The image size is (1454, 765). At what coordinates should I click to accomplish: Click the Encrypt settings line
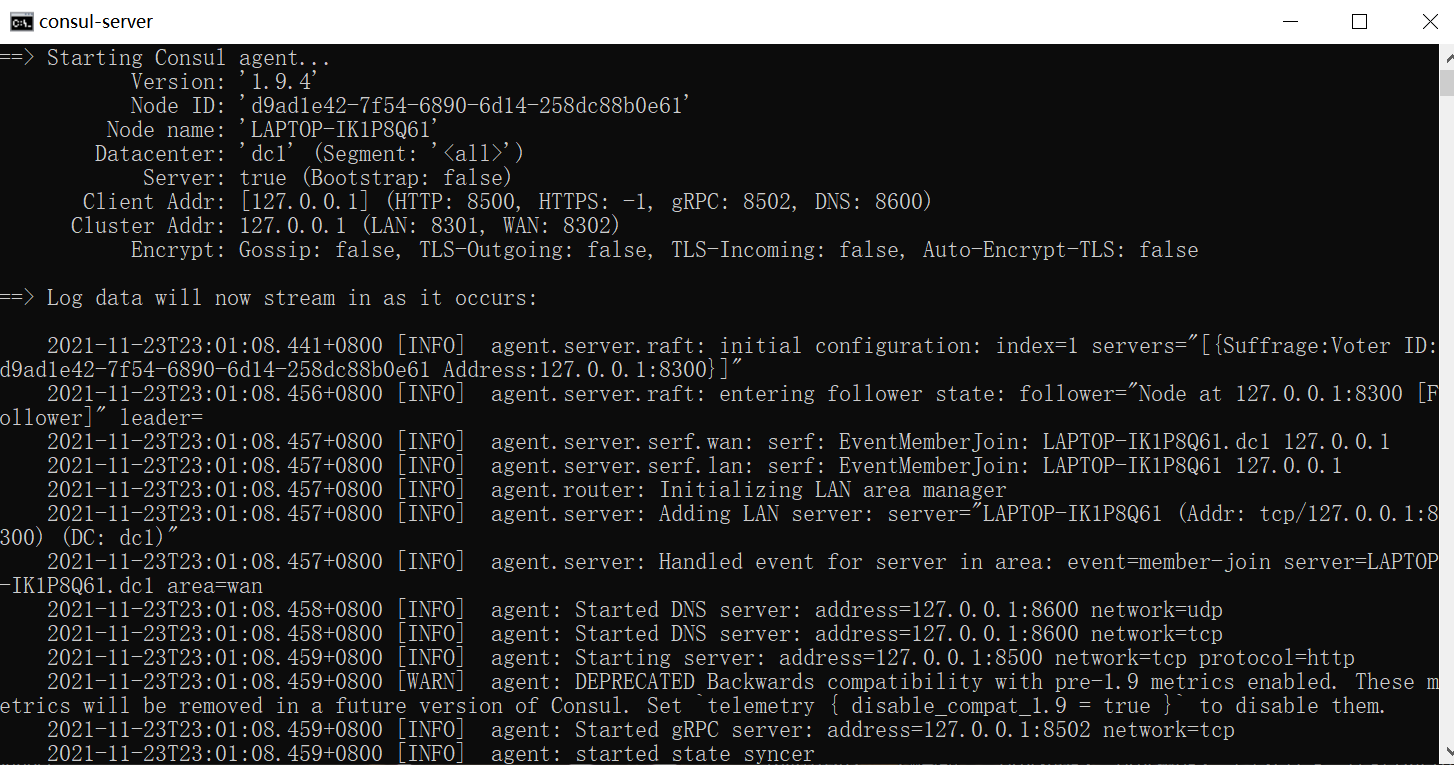coord(600,249)
